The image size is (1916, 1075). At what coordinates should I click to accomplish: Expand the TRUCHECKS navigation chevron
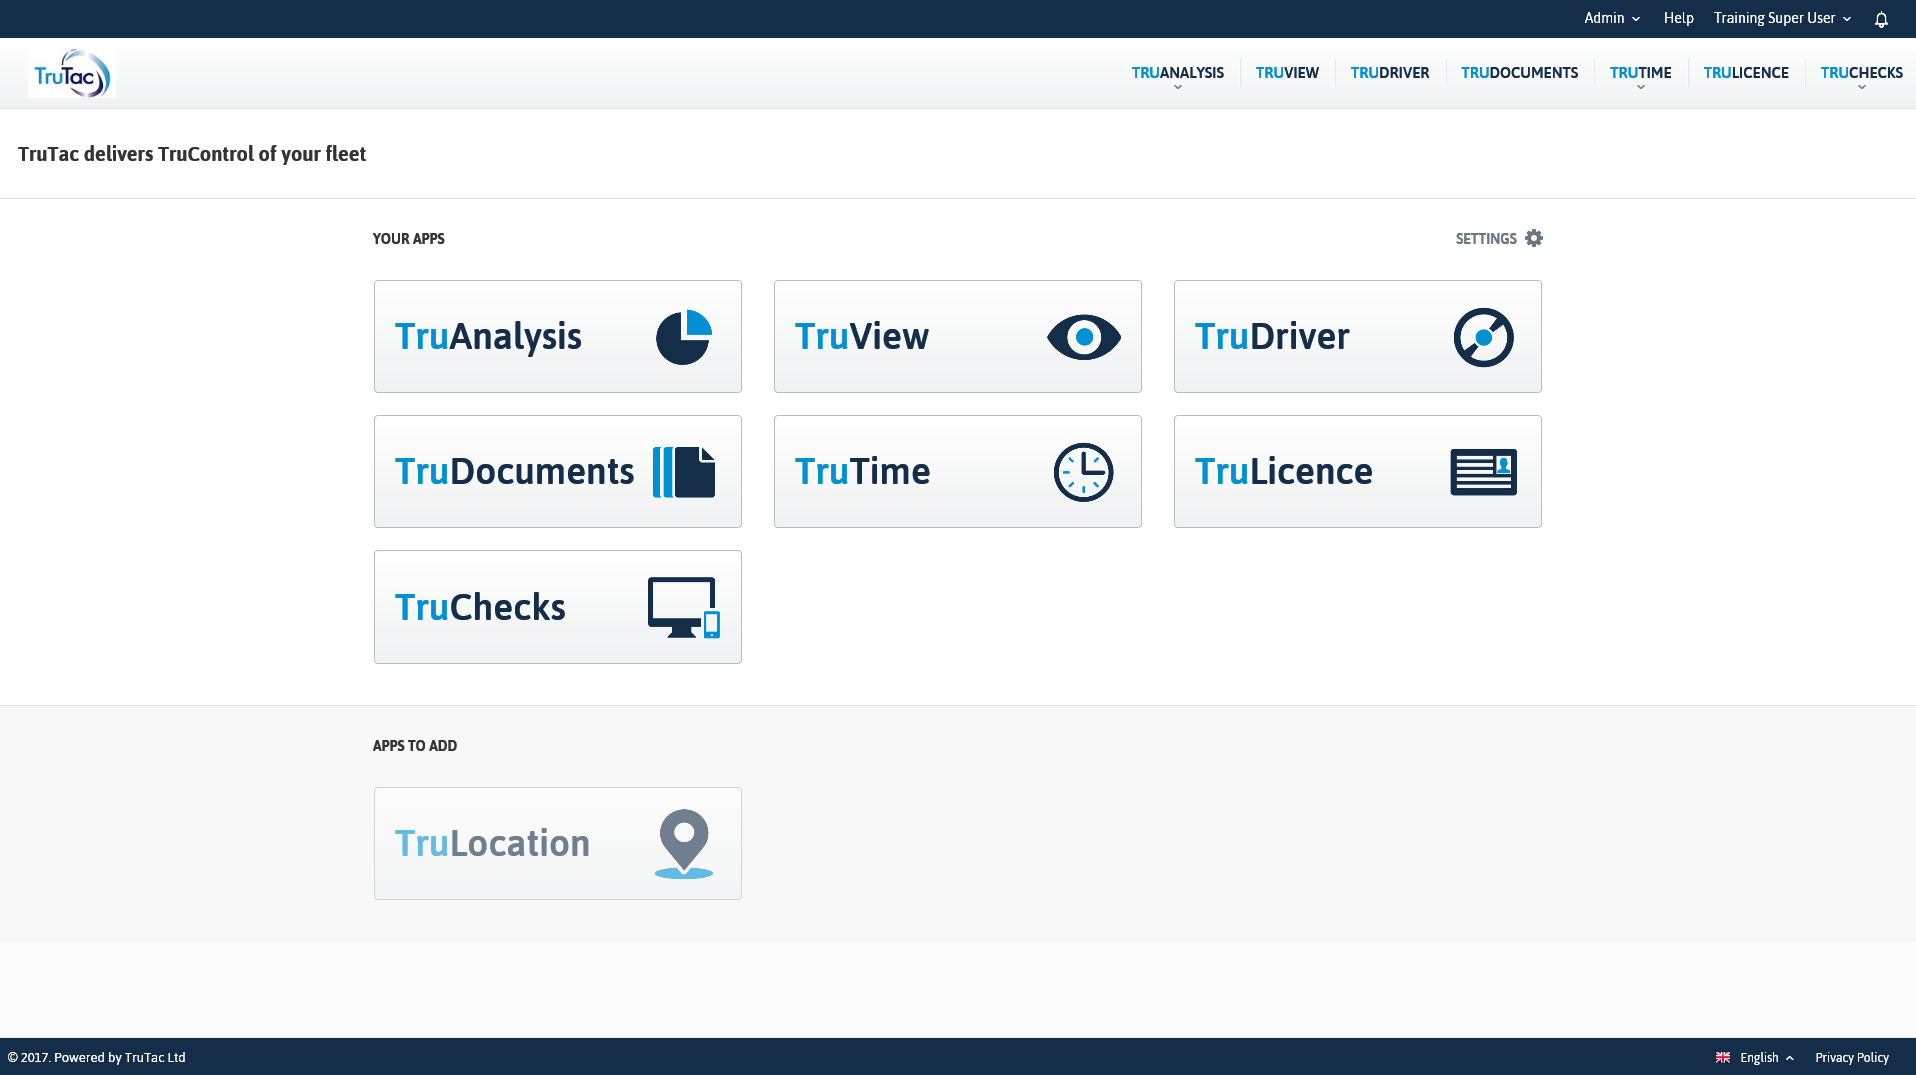click(x=1861, y=85)
